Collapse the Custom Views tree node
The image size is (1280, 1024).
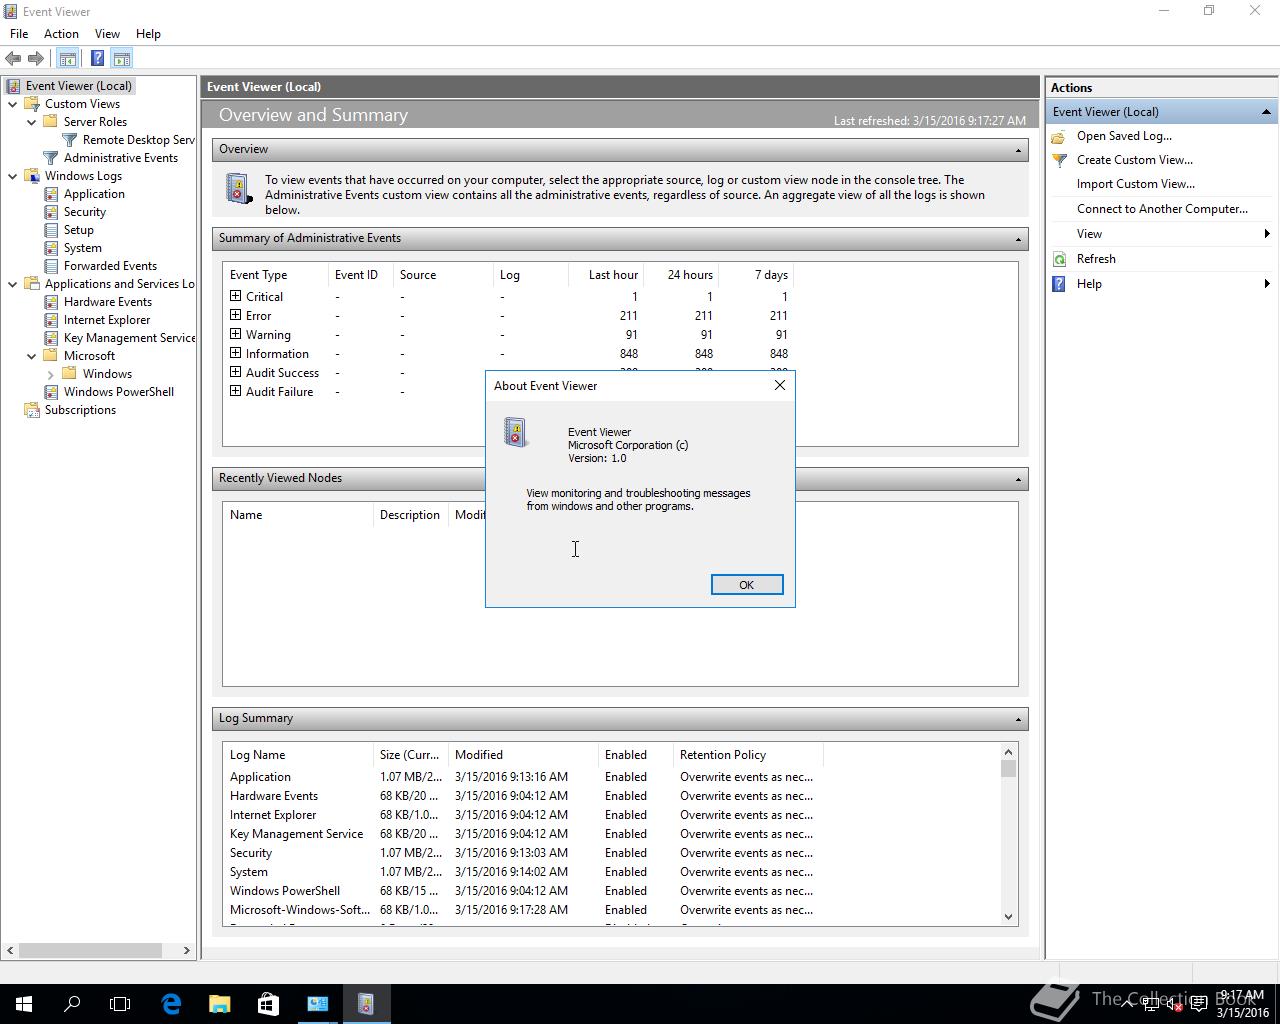pos(13,104)
